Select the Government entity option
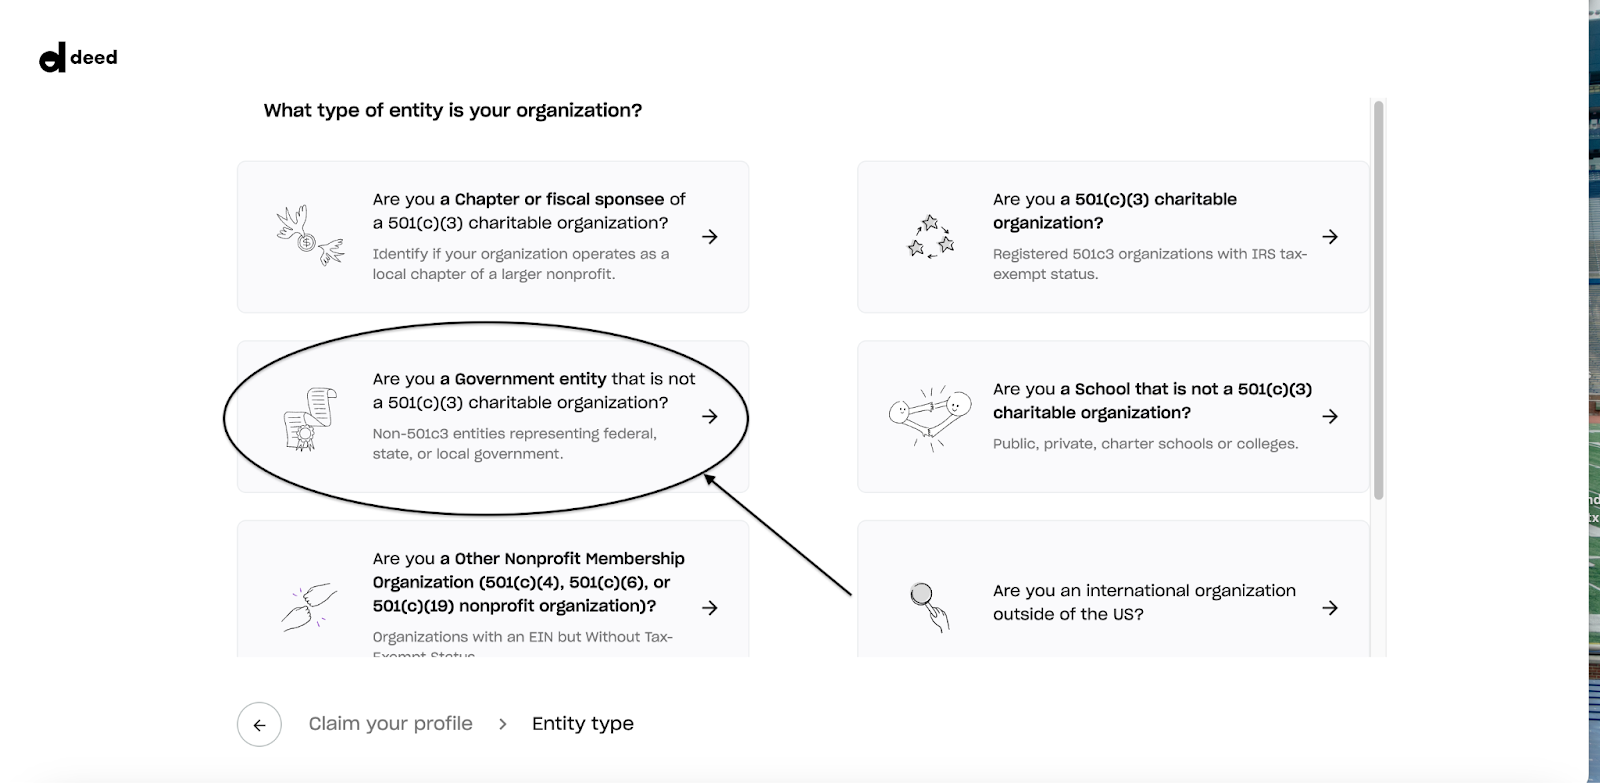Viewport: 1600px width, 783px height. pos(493,417)
